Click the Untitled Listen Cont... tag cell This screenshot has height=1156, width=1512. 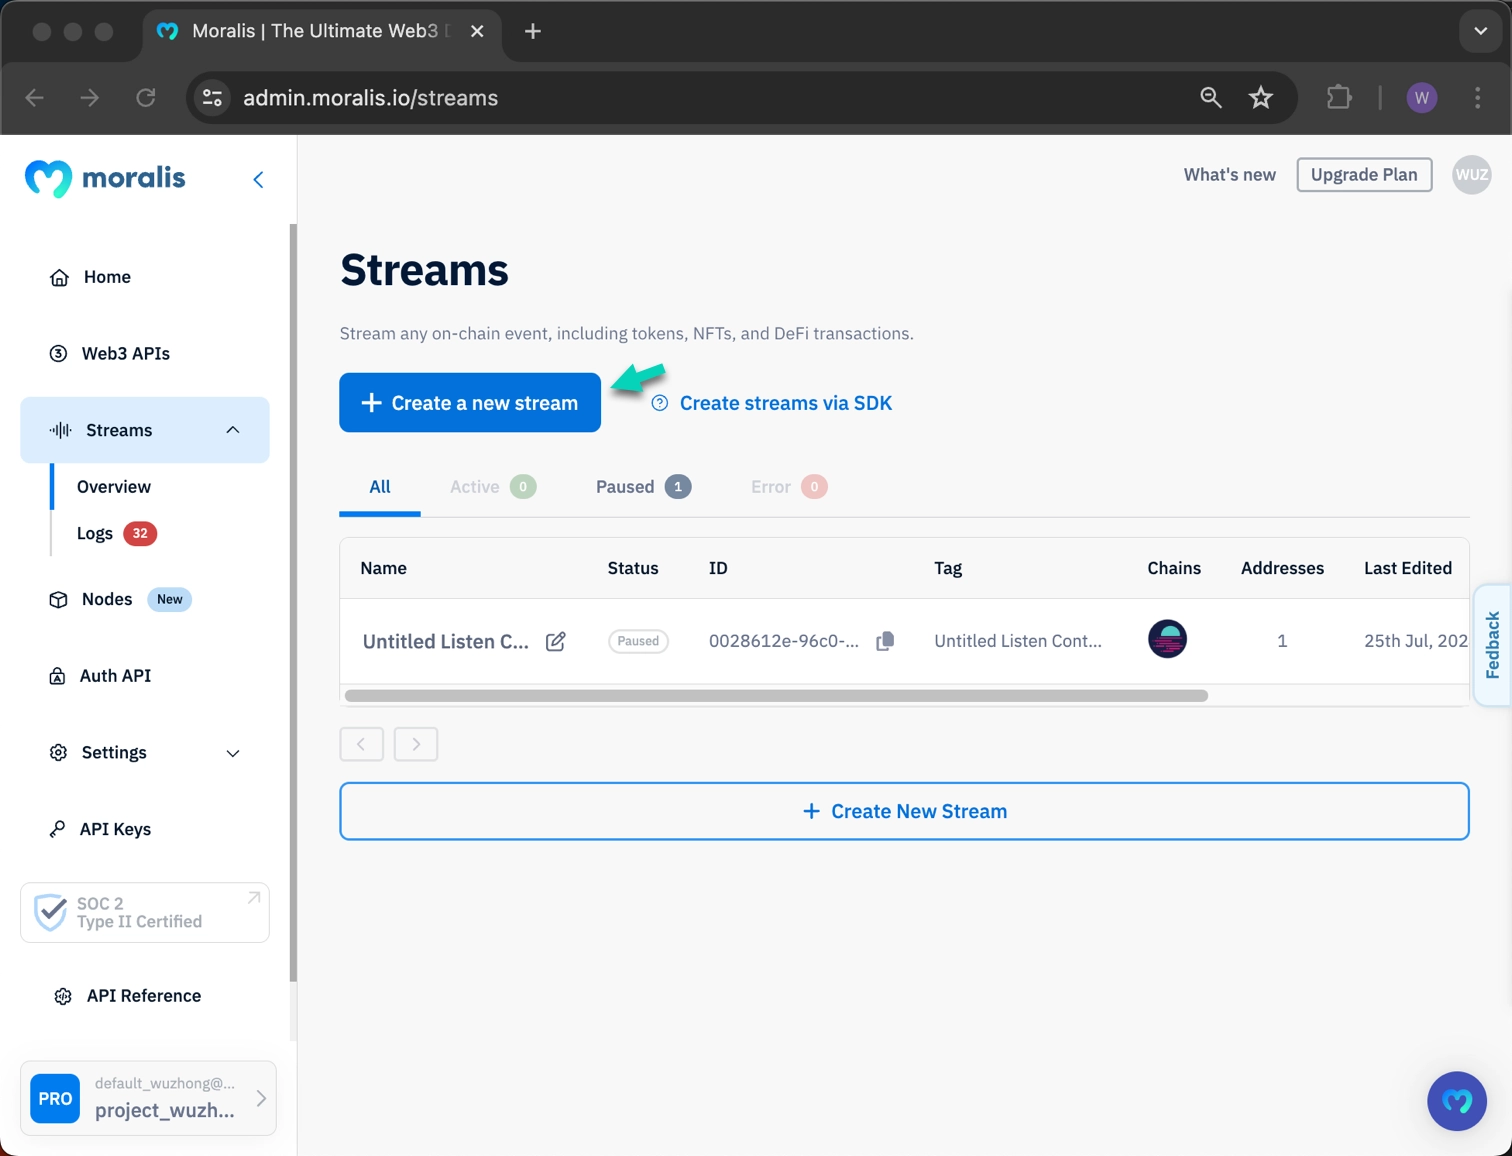(x=1018, y=641)
